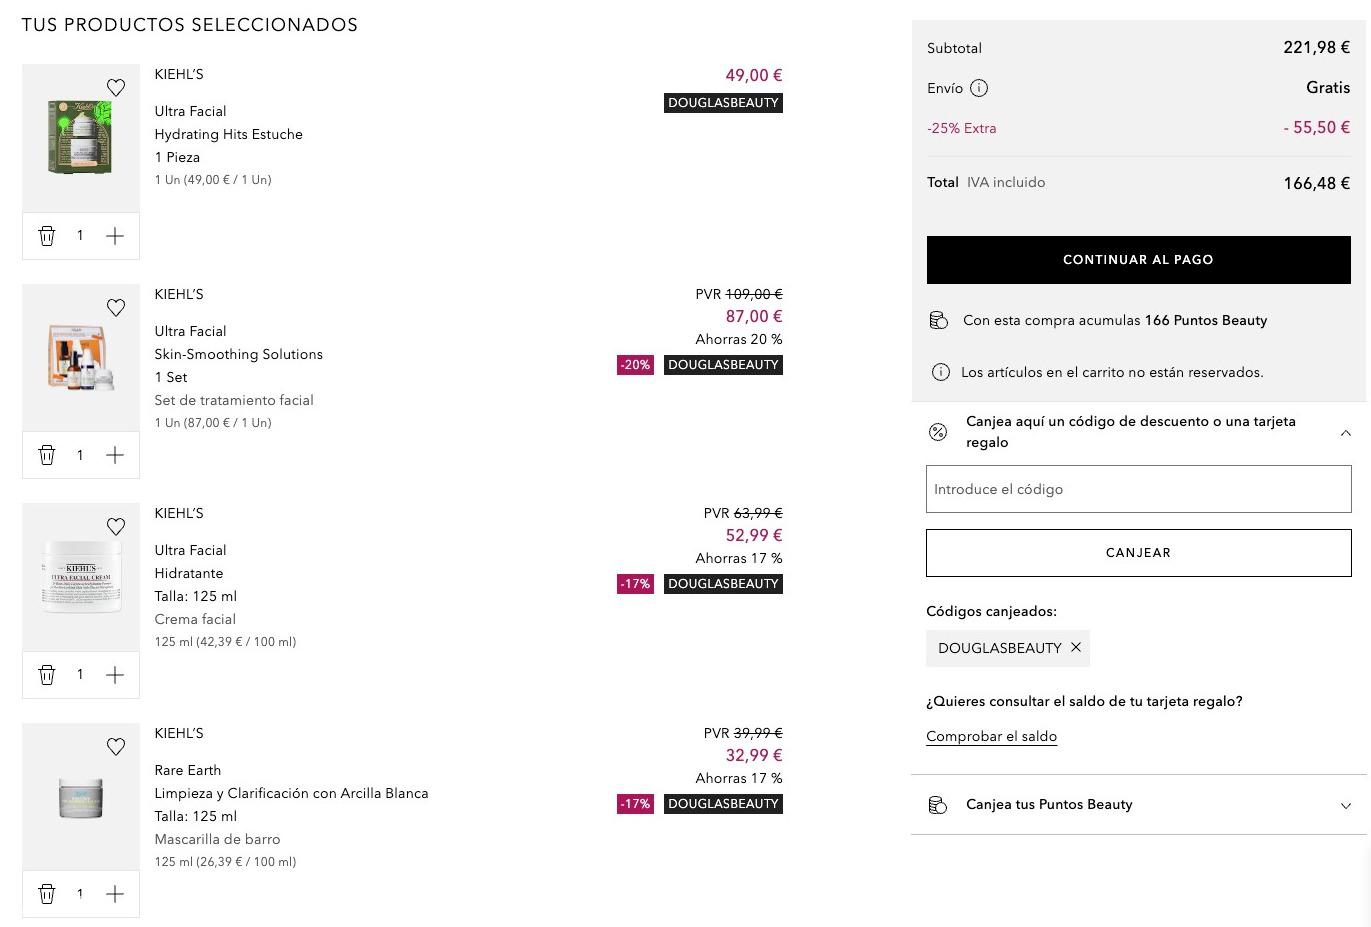Toggle wishlist heart on Rare Earth mask
The image size is (1371, 927).
pos(116,747)
